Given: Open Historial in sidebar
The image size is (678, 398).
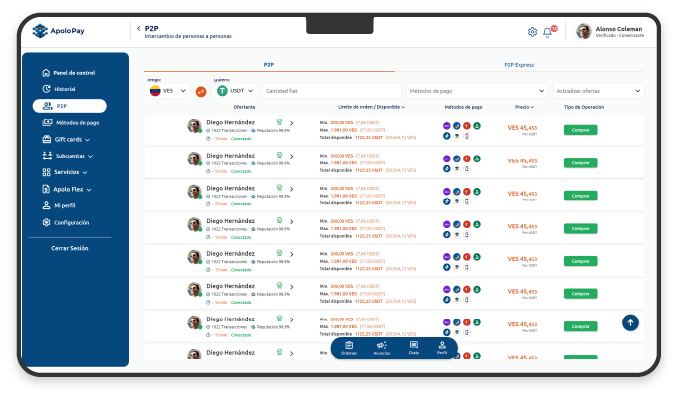Looking at the screenshot, I should point(59,89).
